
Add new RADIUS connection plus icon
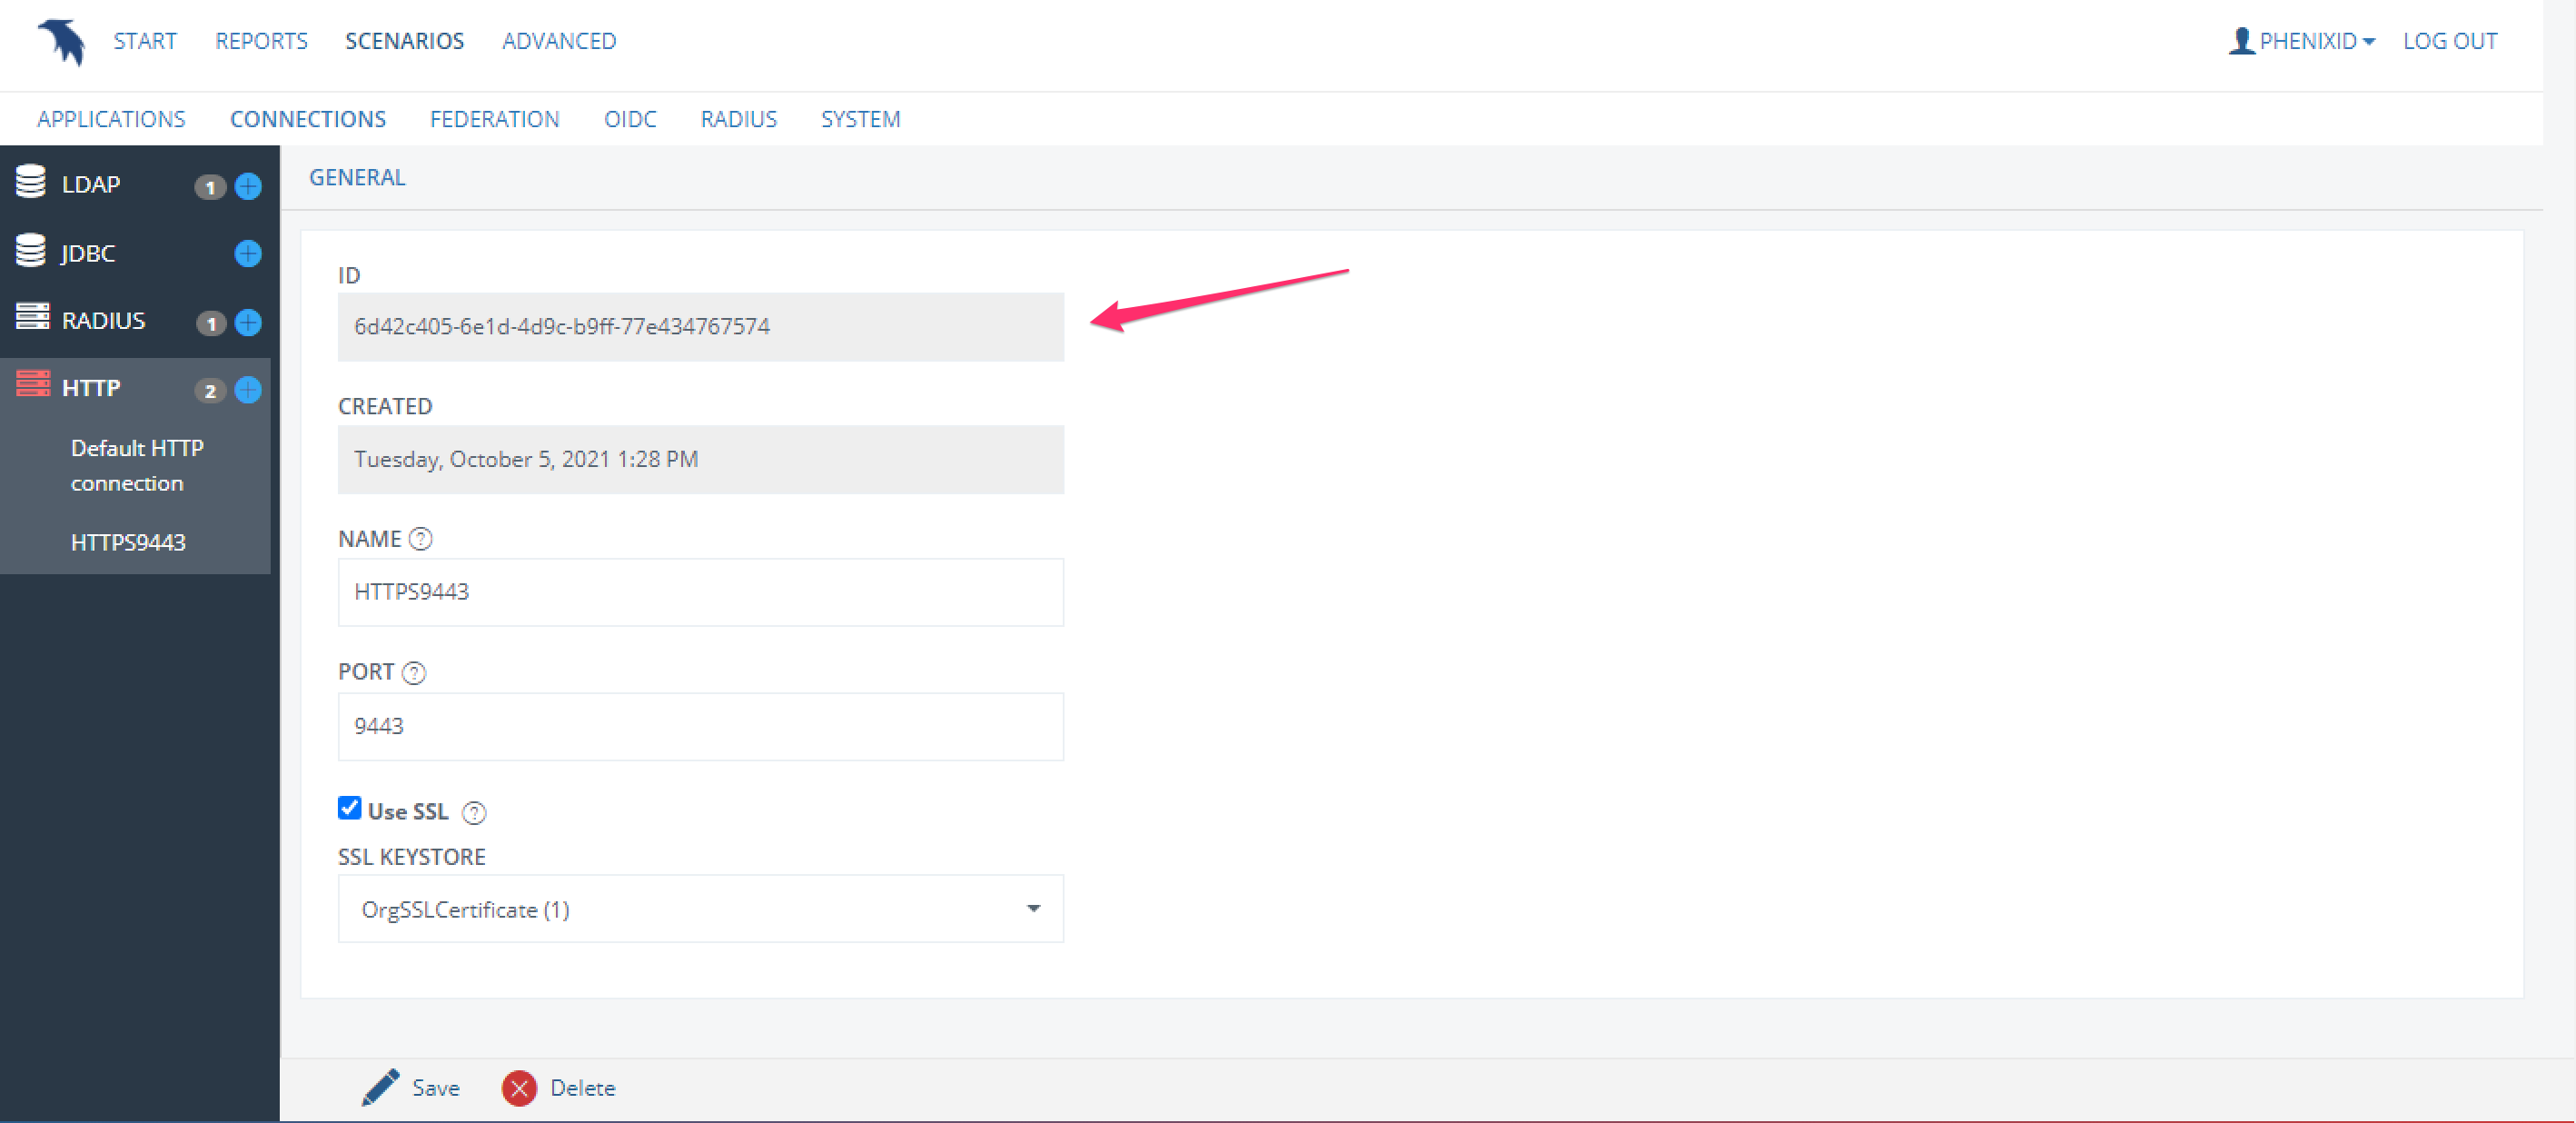[248, 322]
